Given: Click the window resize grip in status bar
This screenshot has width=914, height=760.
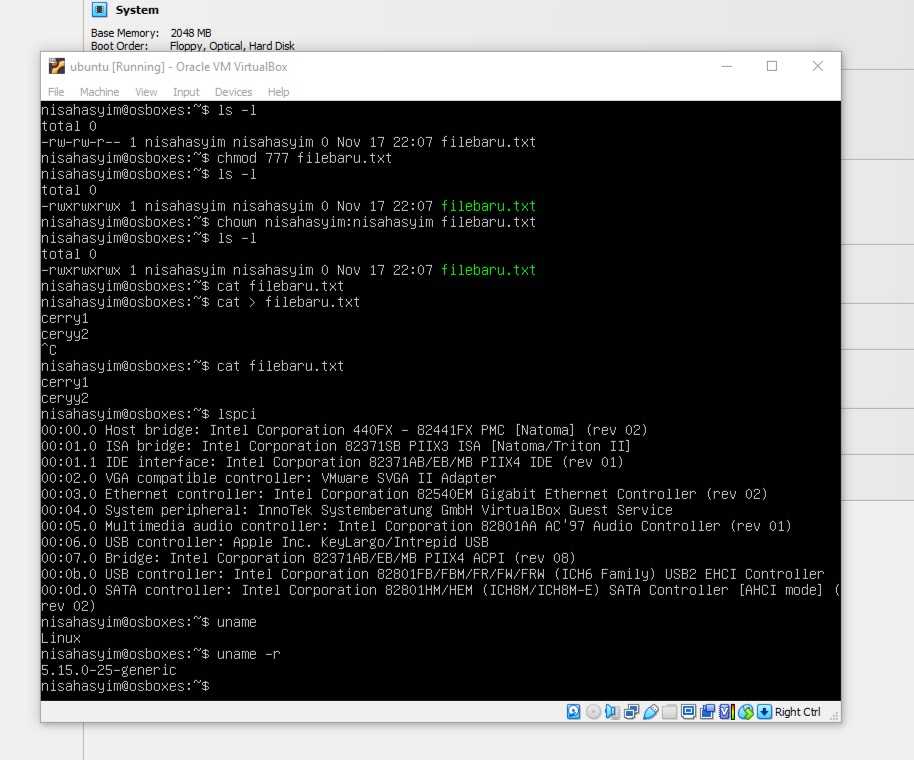Looking at the screenshot, I should tap(834, 716).
